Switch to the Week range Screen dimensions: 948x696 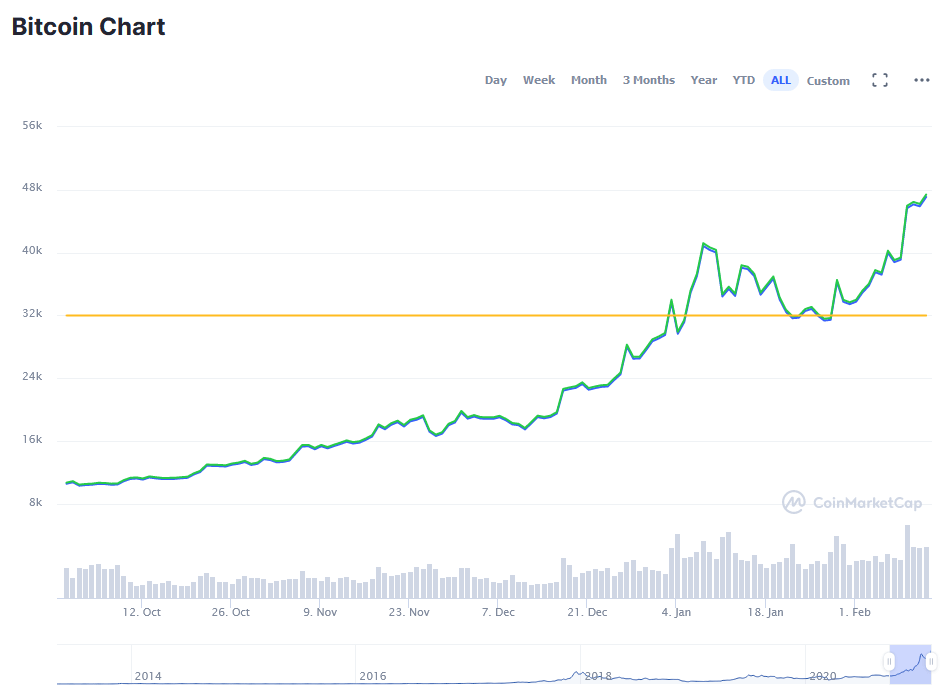tap(539, 81)
